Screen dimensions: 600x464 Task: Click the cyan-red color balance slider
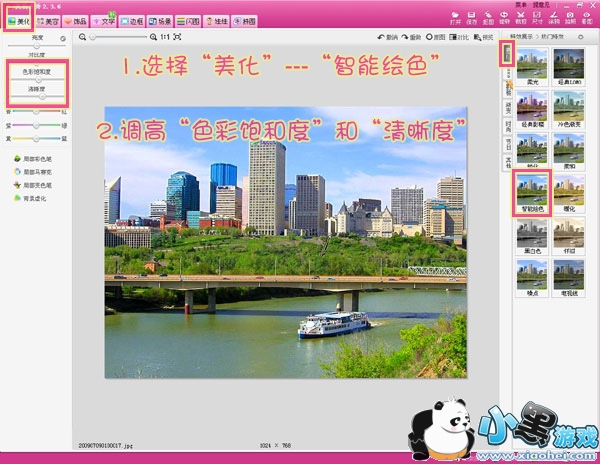pyautogui.click(x=36, y=112)
